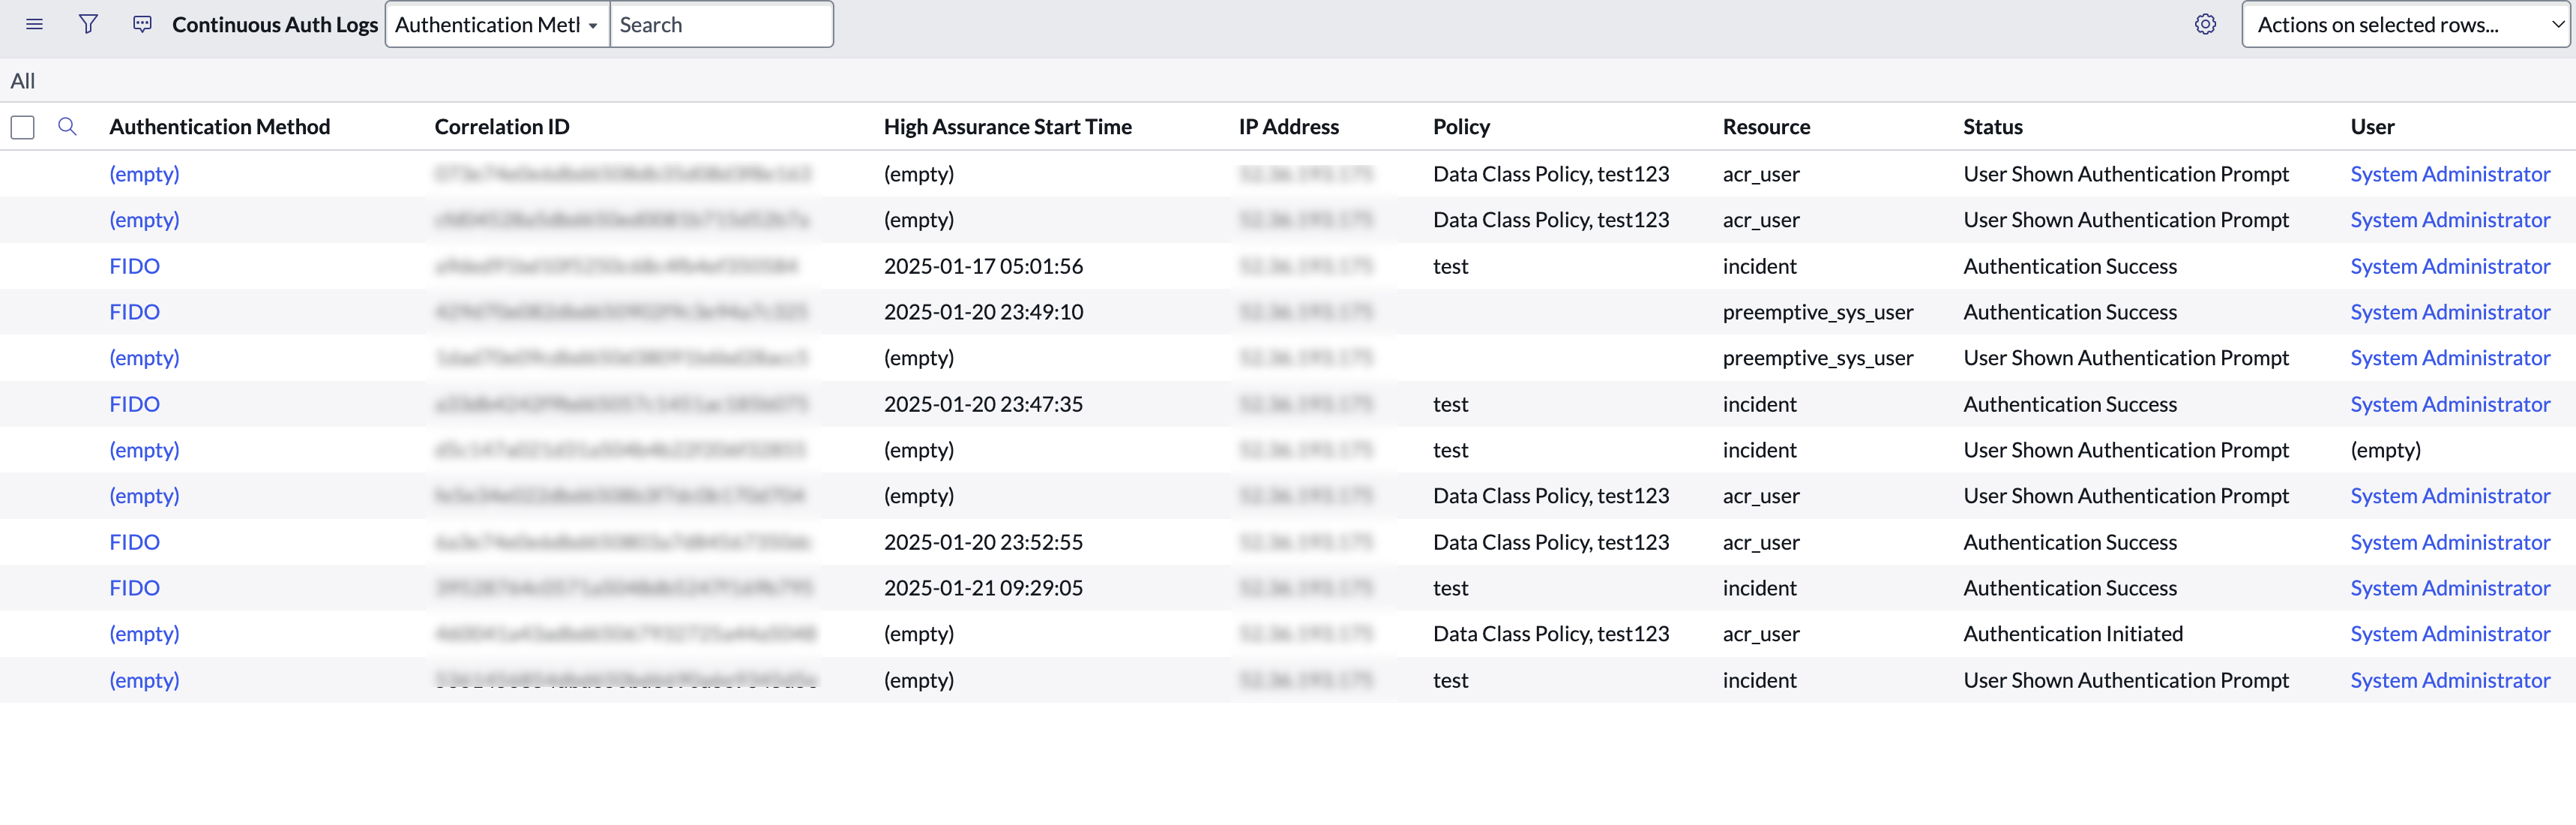Open the FIDO record dated 2025-01-21 09:29:05

click(x=134, y=588)
